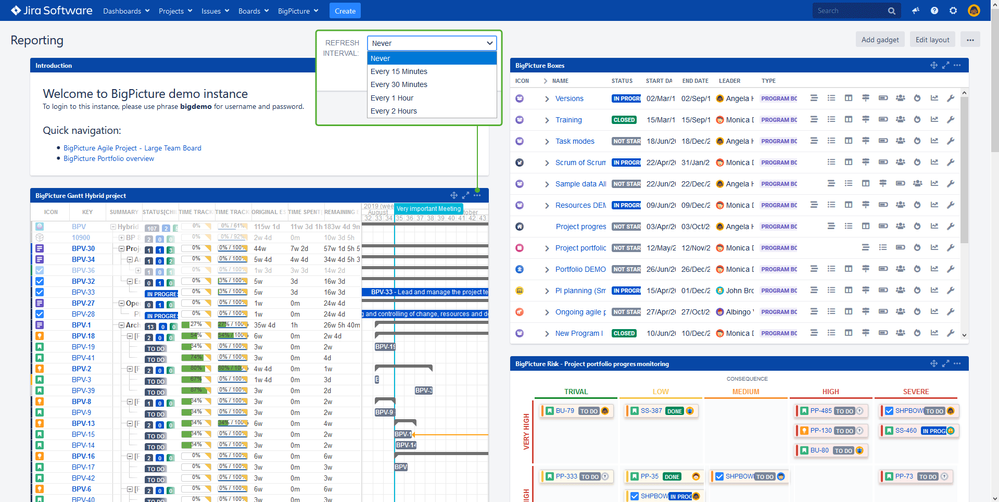The width and height of the screenshot is (999, 502).
Task: Open the Projects menu
Action: (175, 11)
